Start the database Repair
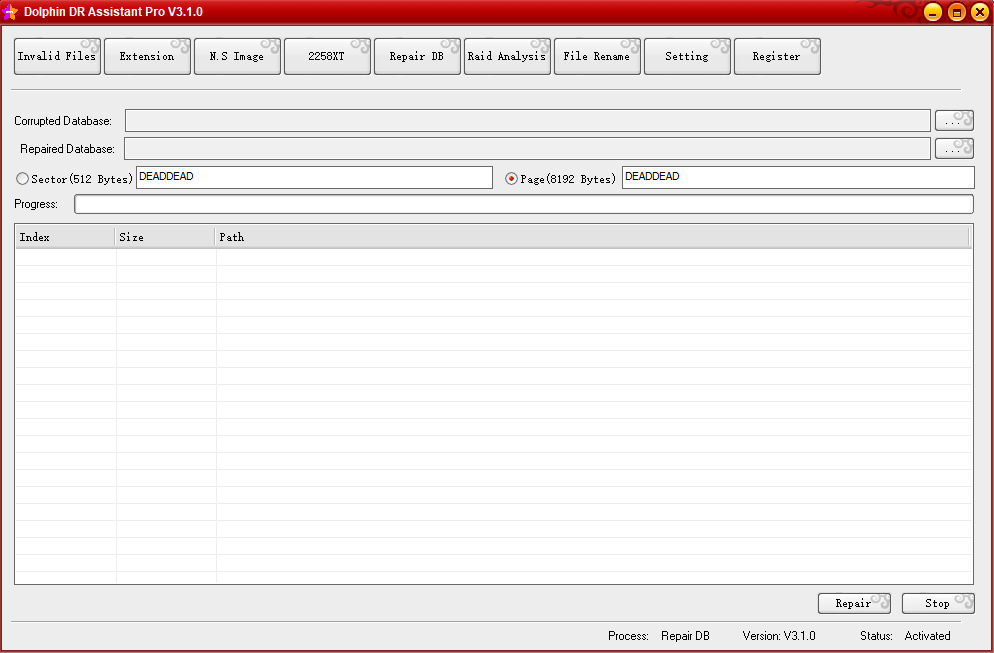Image resolution: width=994 pixels, height=653 pixels. (854, 604)
